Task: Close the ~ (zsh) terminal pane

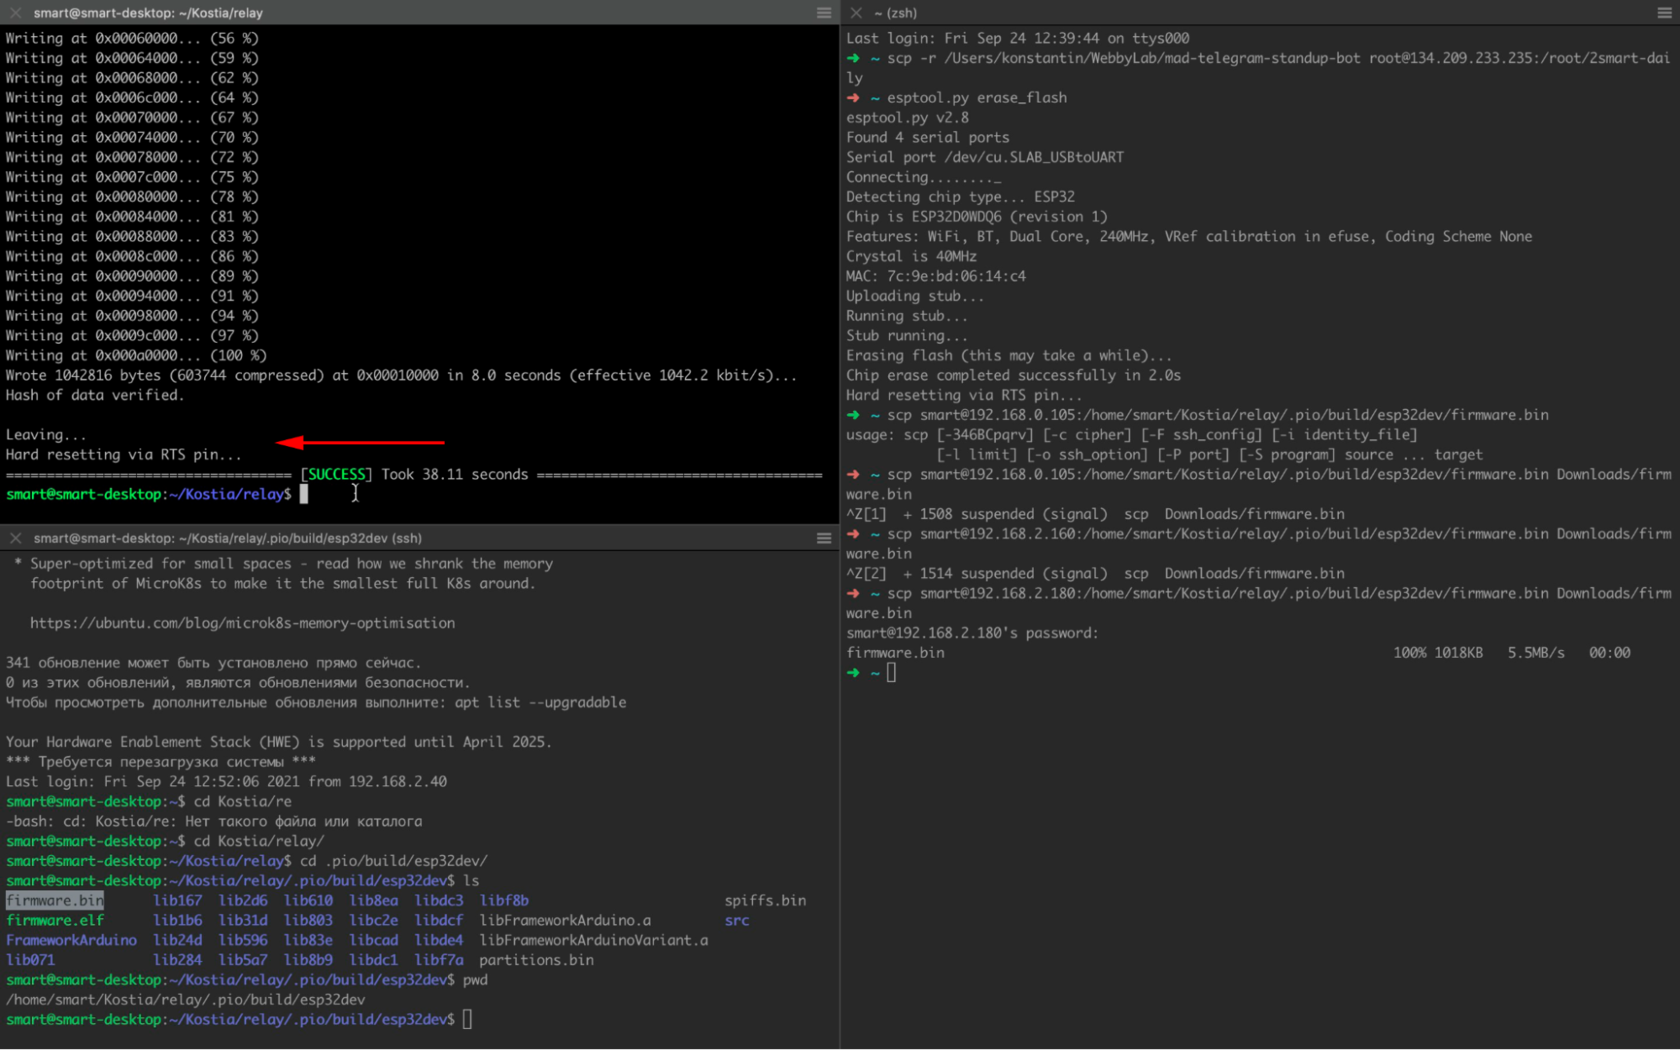Action: point(856,13)
